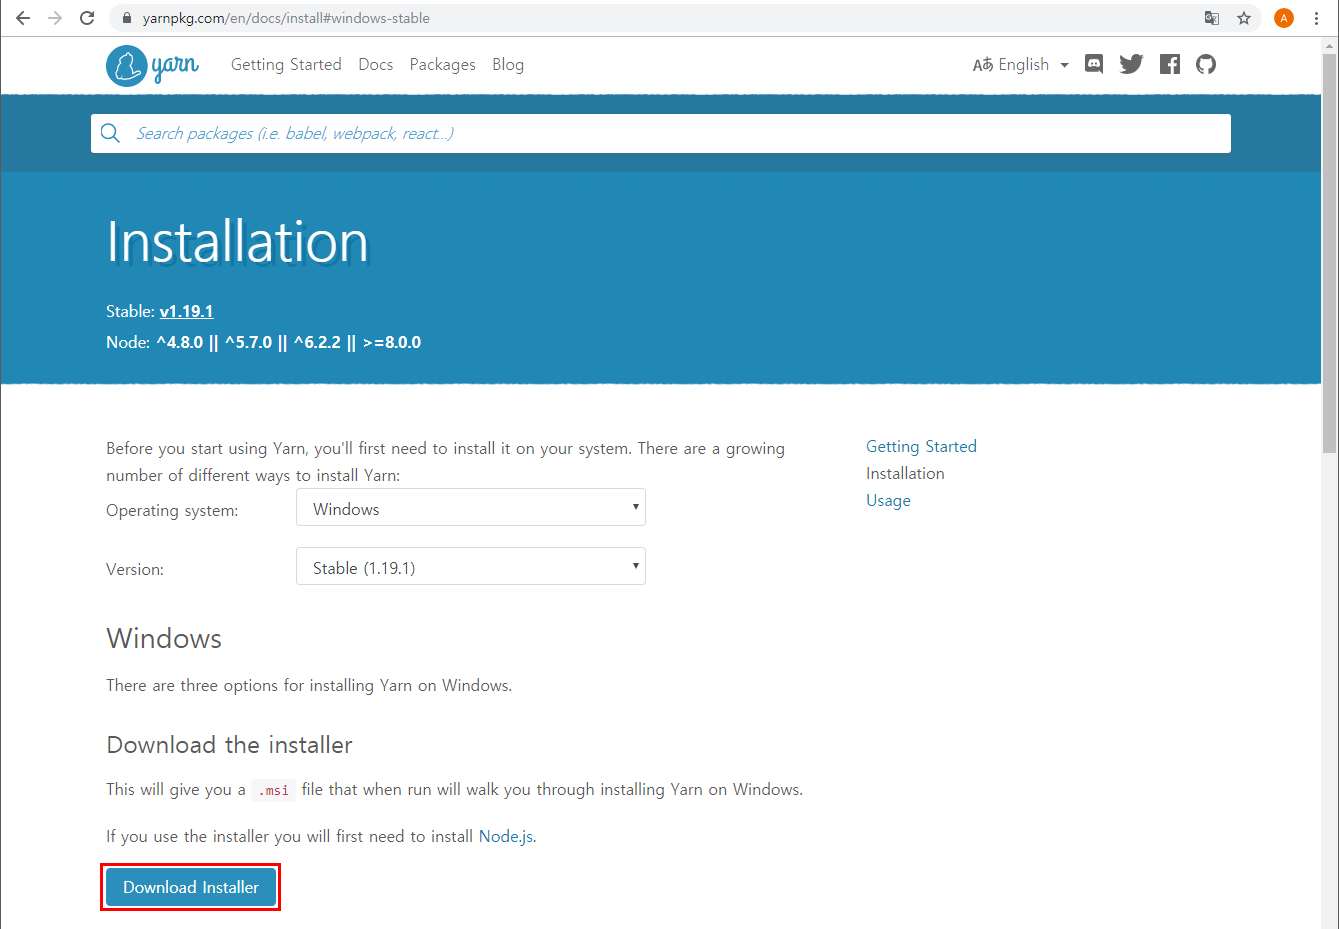Open the Packages nav item

[443, 64]
